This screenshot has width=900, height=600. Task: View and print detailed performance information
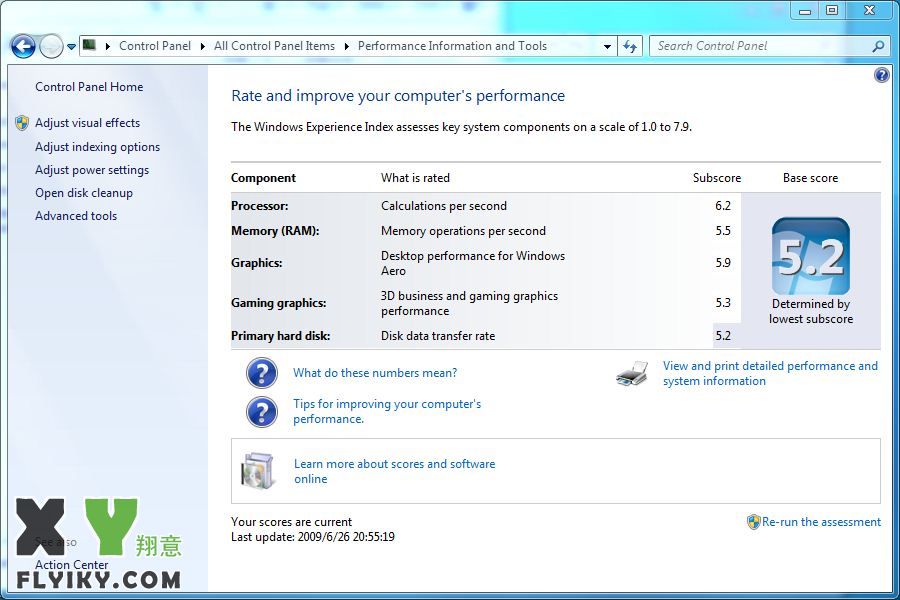point(770,373)
